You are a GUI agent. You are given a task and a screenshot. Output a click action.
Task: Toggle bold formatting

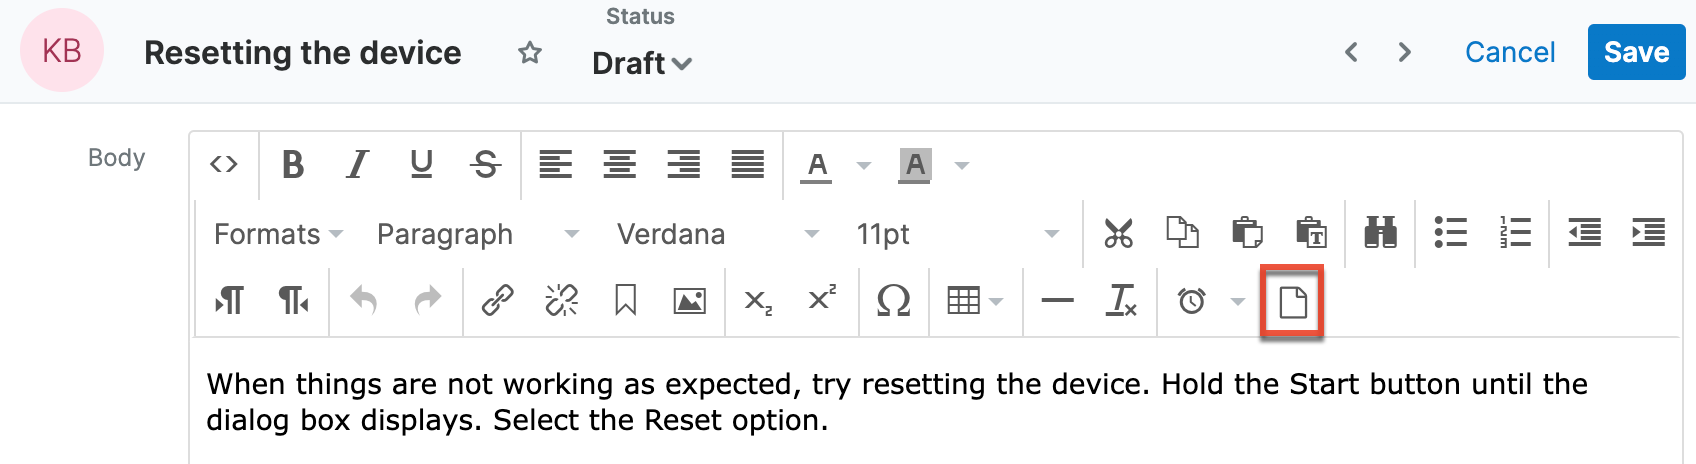point(292,164)
